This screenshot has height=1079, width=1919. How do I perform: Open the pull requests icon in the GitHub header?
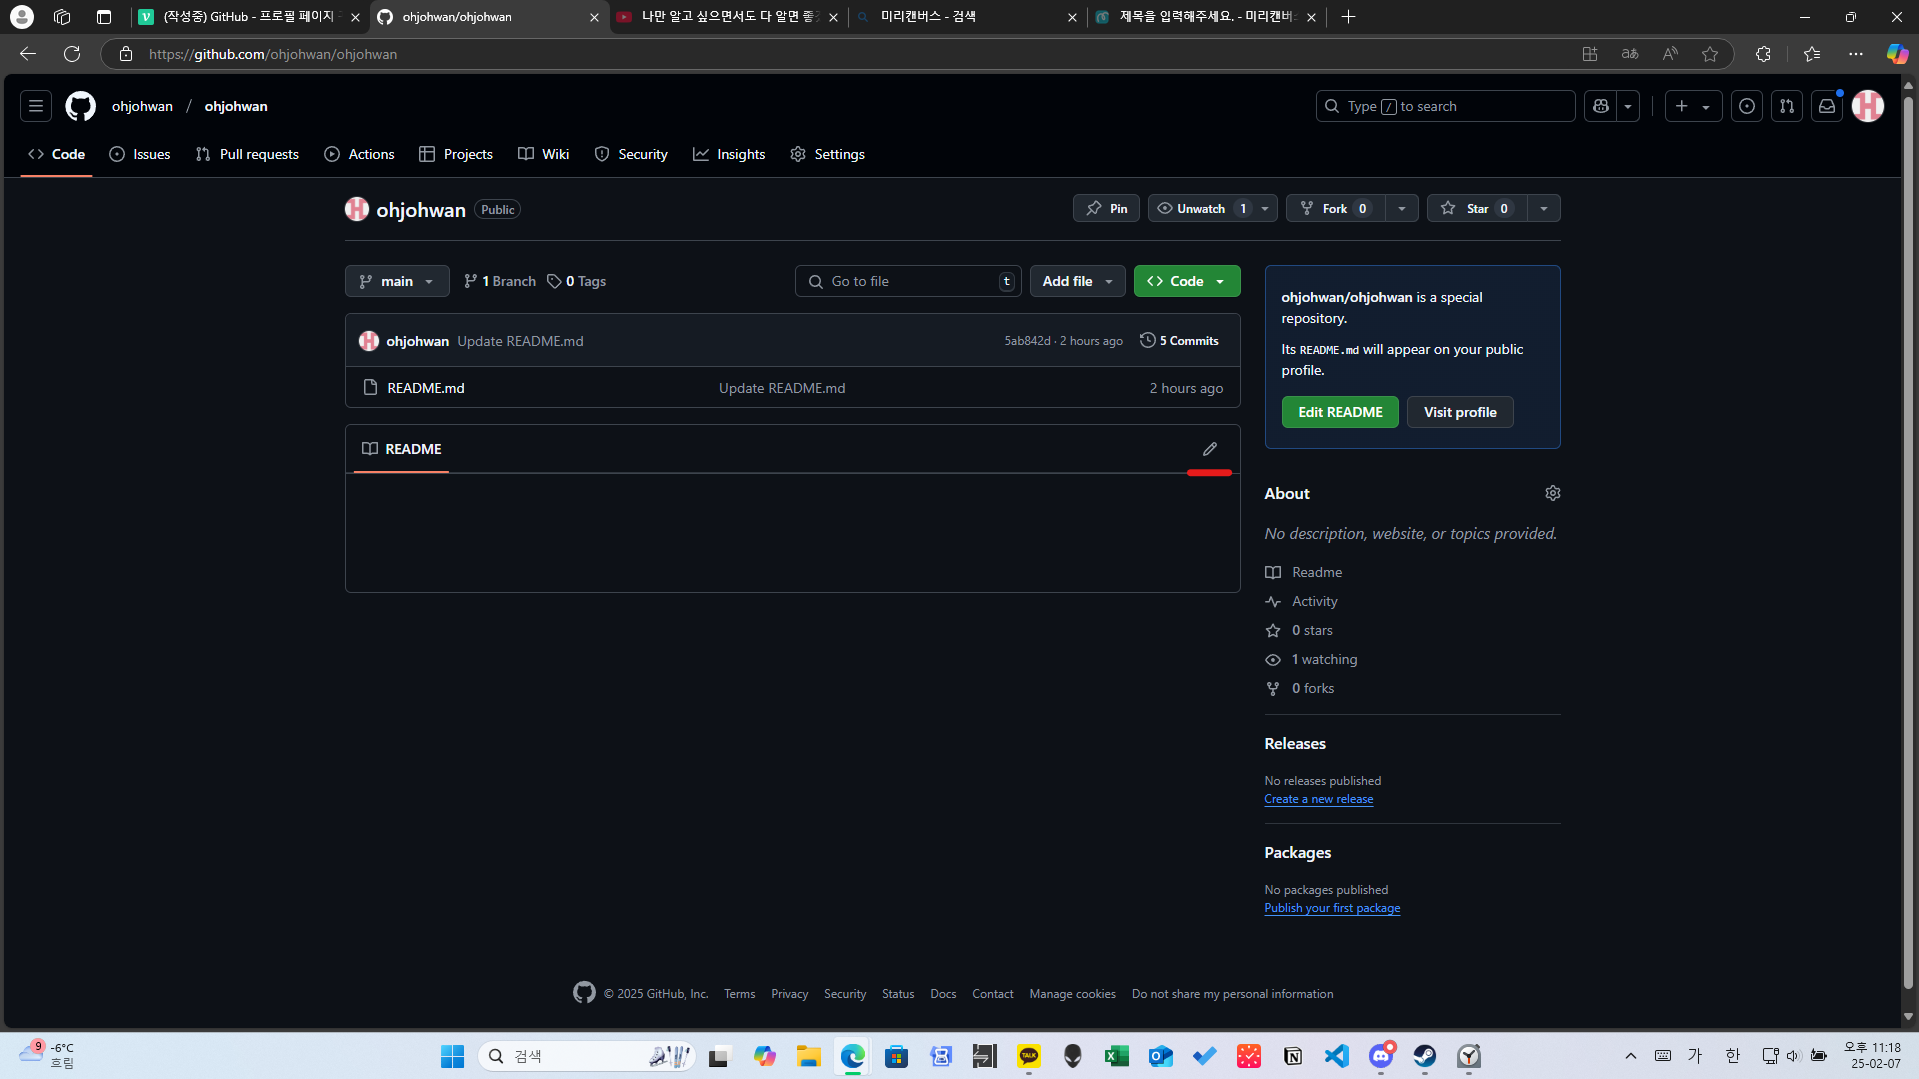click(1787, 106)
